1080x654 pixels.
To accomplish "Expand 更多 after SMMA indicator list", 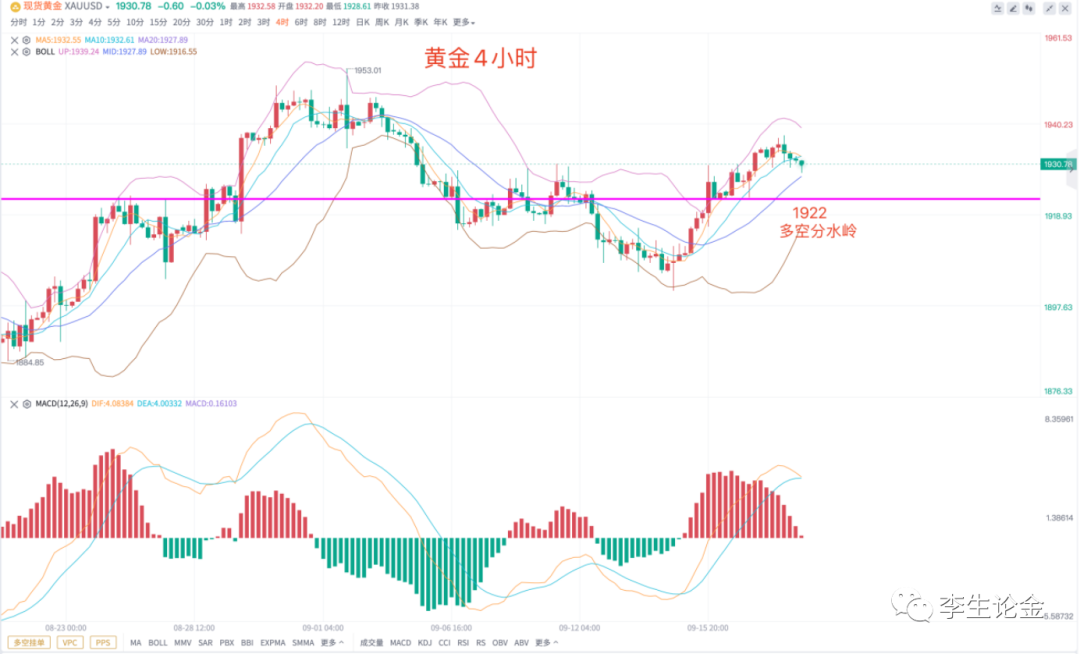I will (x=332, y=642).
